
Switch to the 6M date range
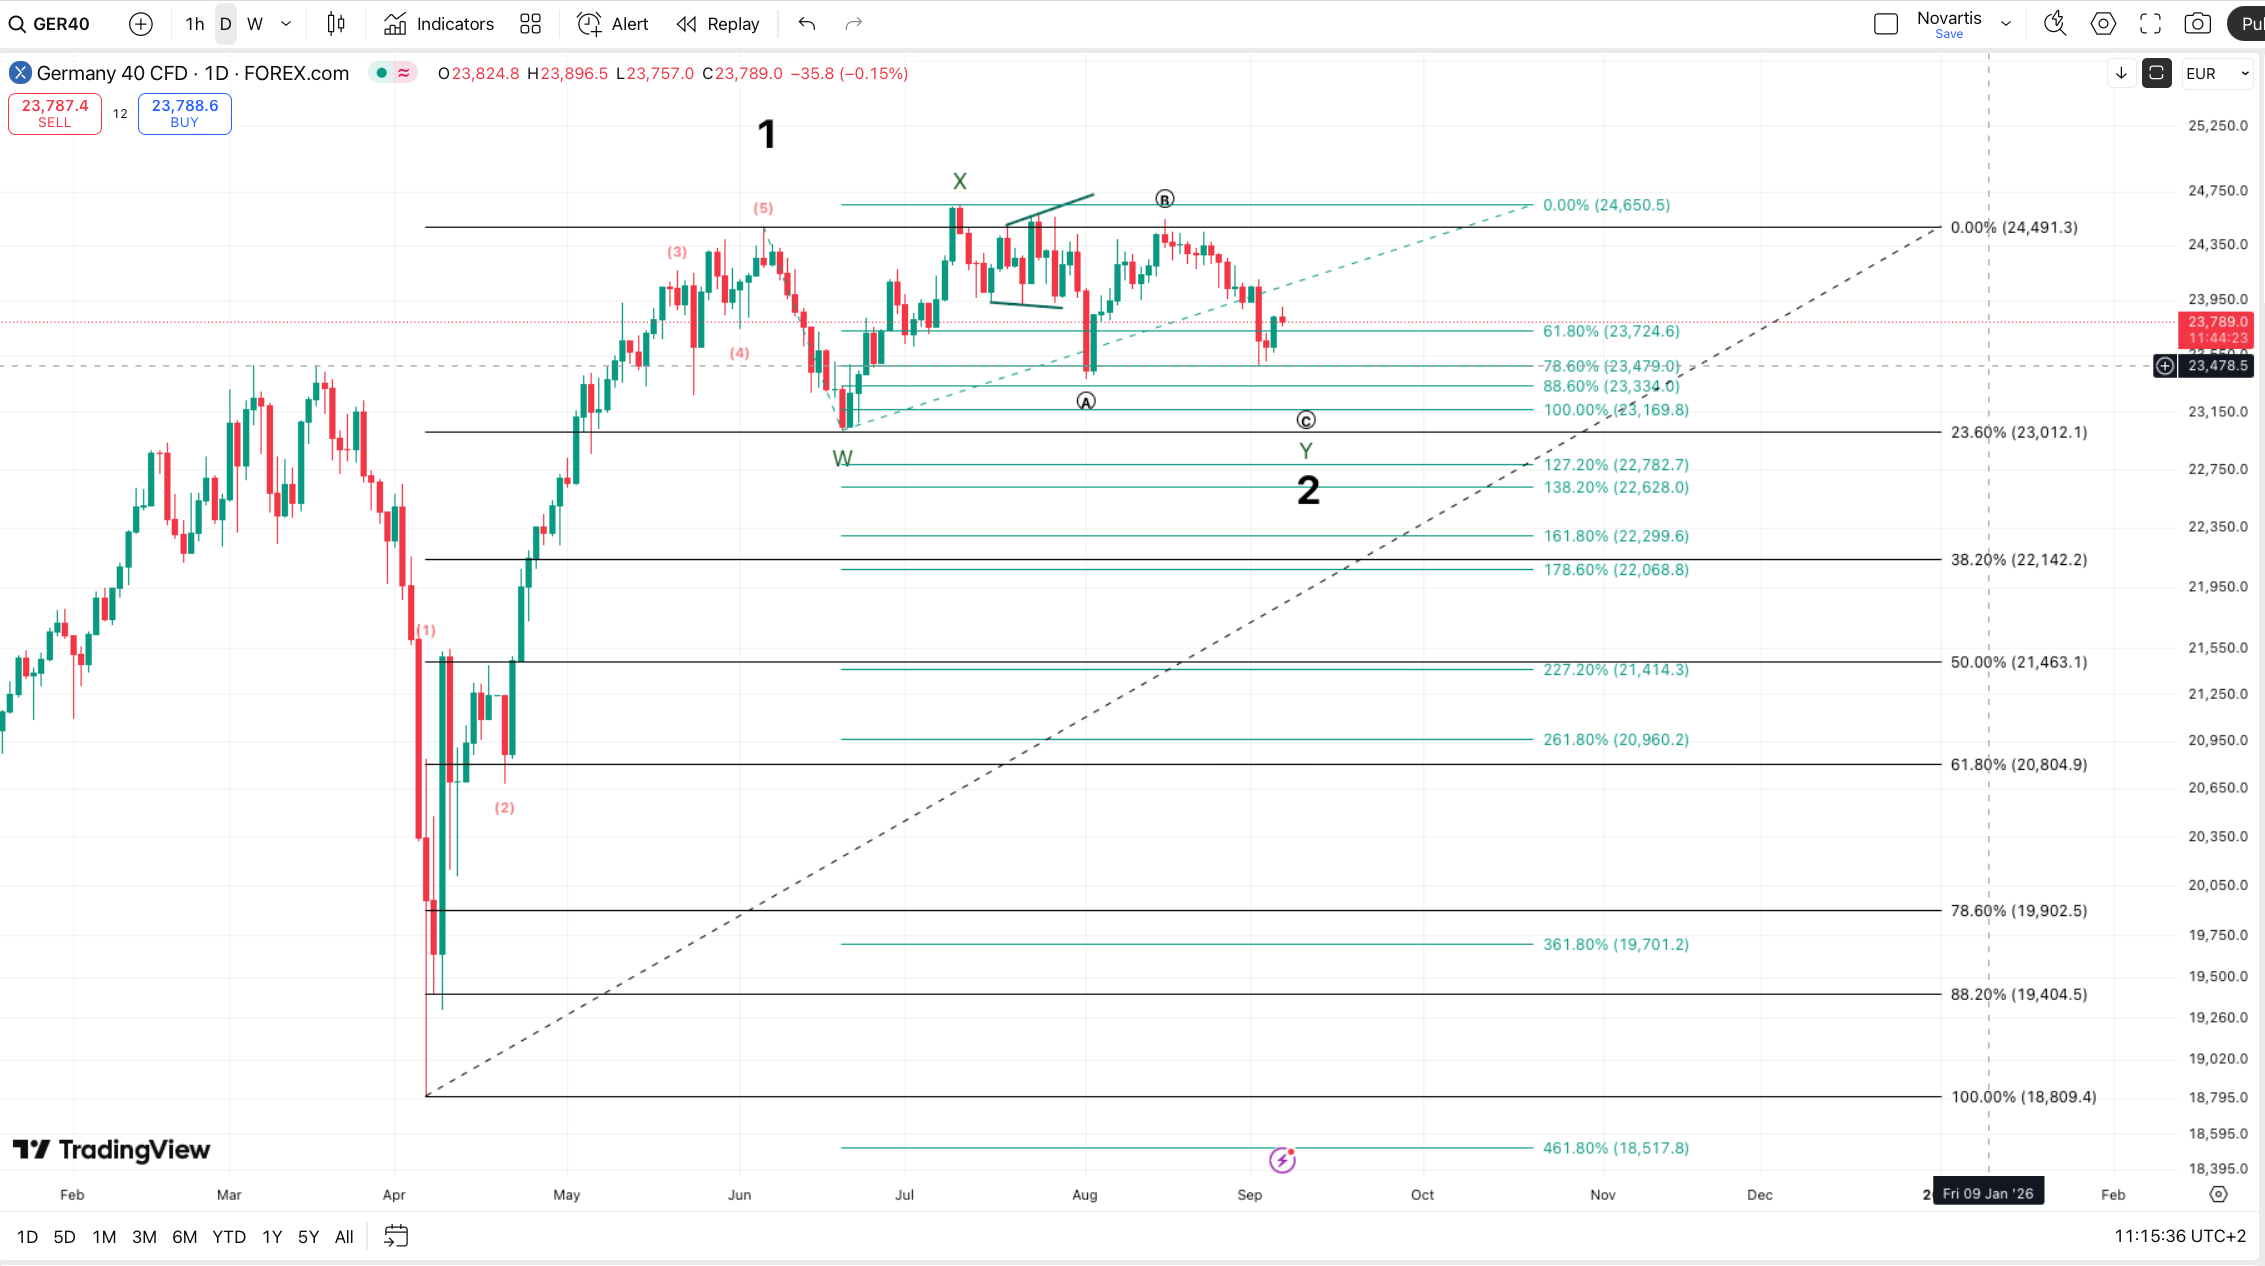(x=184, y=1237)
